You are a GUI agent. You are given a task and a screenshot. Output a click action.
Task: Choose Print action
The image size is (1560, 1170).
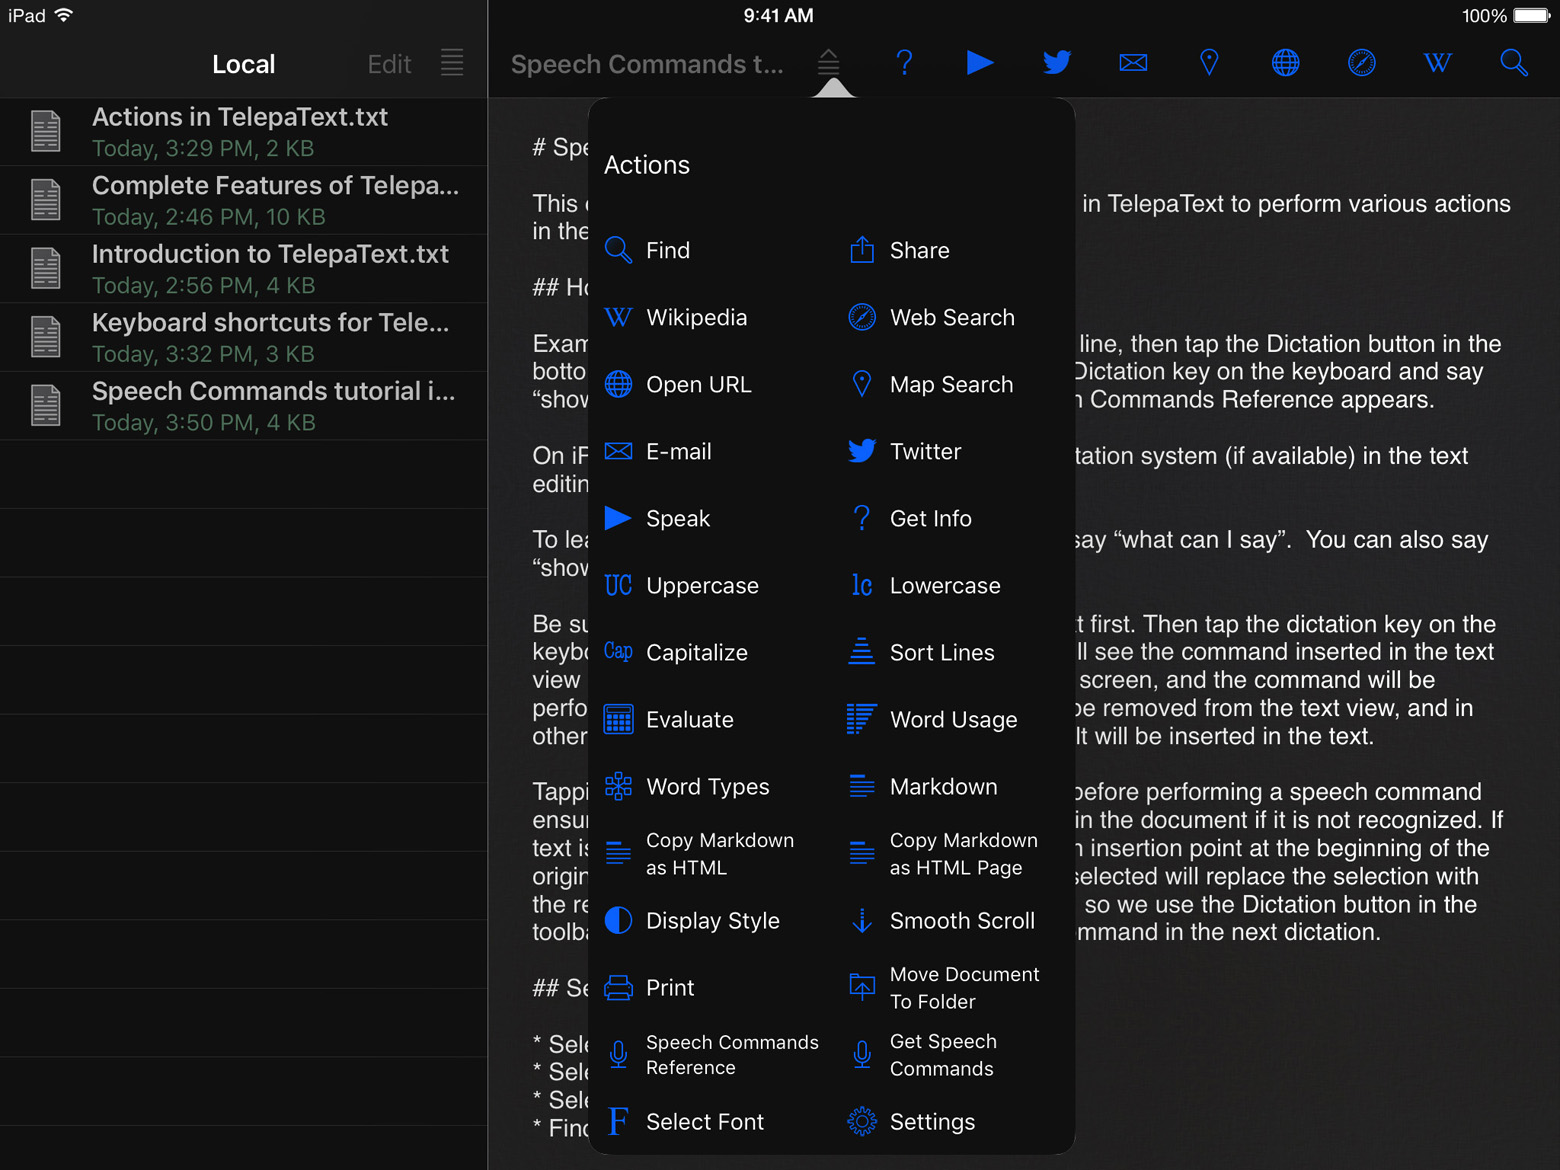(x=649, y=987)
